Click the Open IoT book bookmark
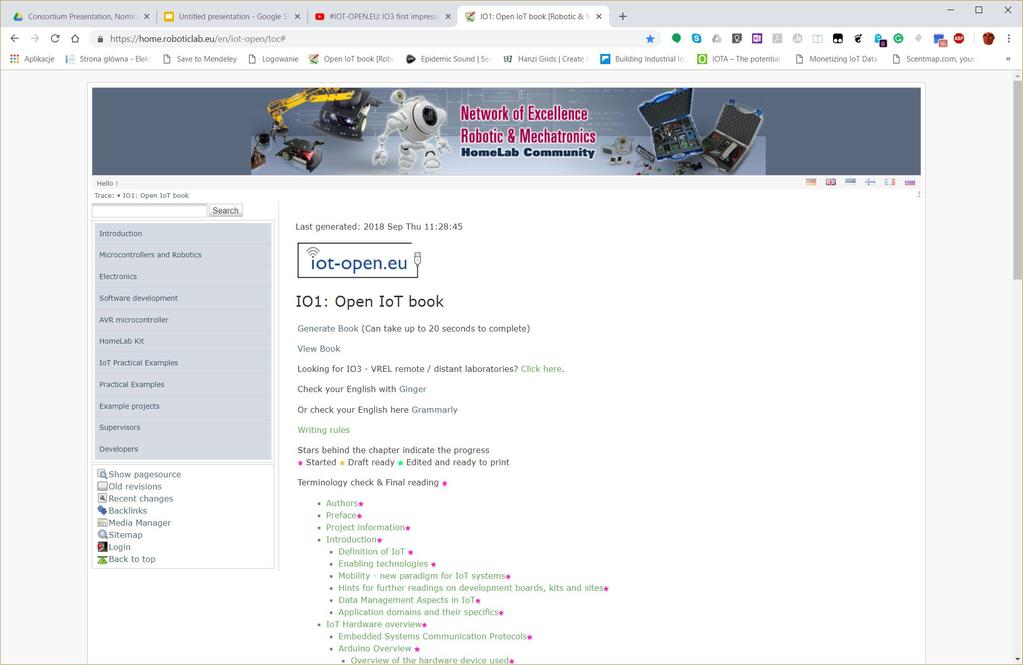1023x665 pixels. [x=351, y=59]
